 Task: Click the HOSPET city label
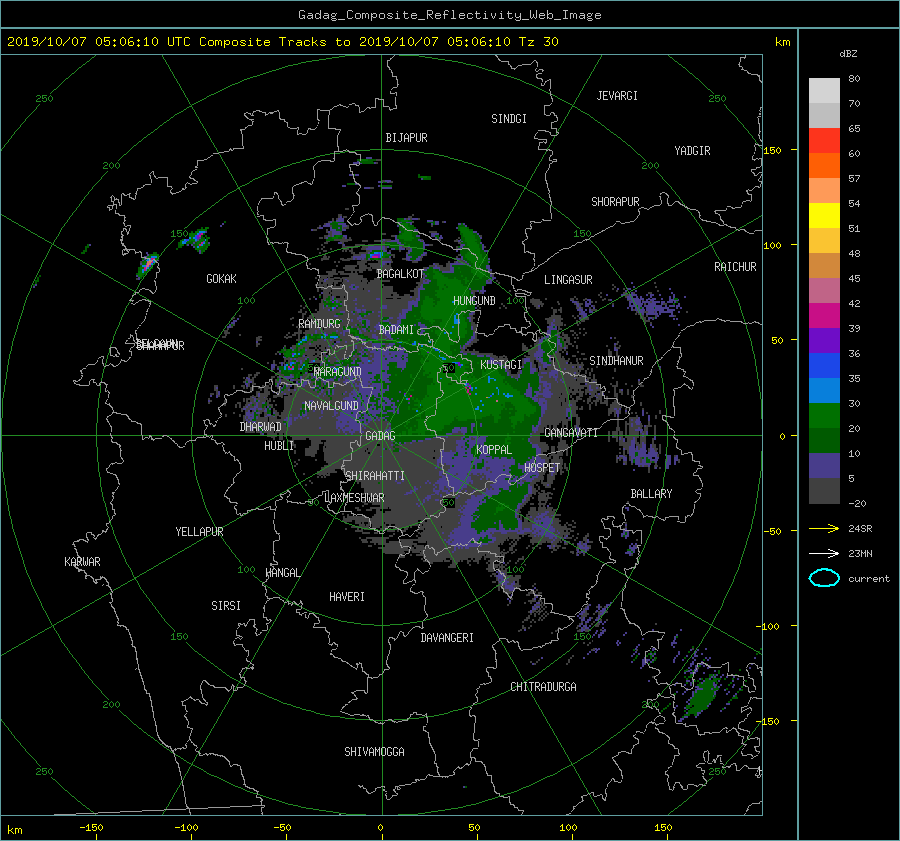point(542,468)
